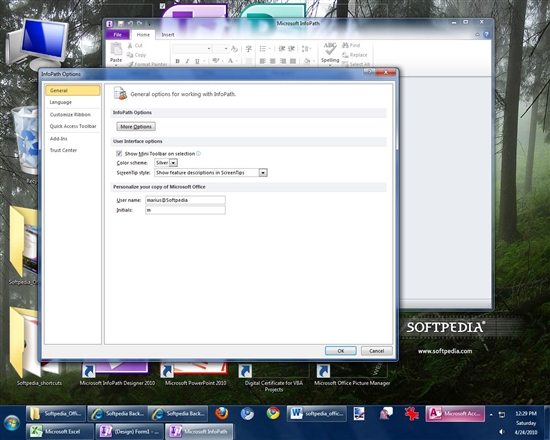Click the Find binoculars icon in ribbon
The width and height of the screenshot is (550, 440).
345,45
